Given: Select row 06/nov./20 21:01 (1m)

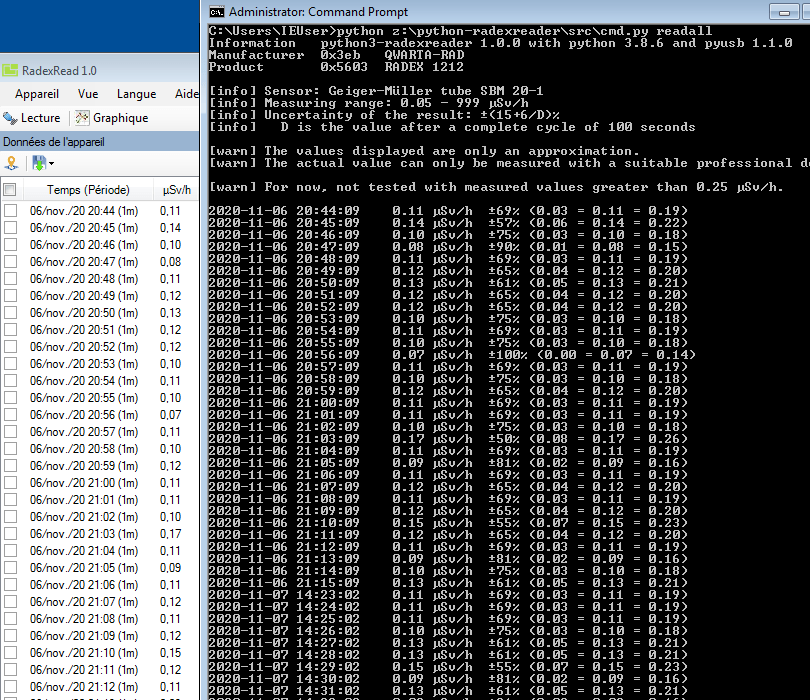Looking at the screenshot, I should (99, 500).
